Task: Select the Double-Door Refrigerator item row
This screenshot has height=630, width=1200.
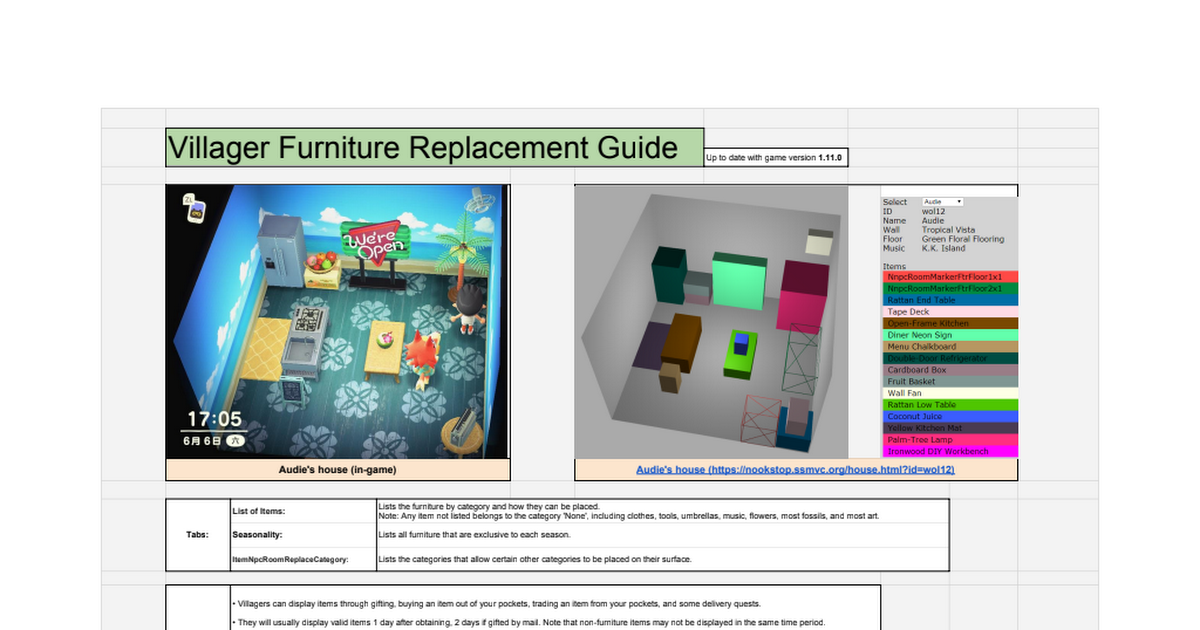Action: coord(950,358)
